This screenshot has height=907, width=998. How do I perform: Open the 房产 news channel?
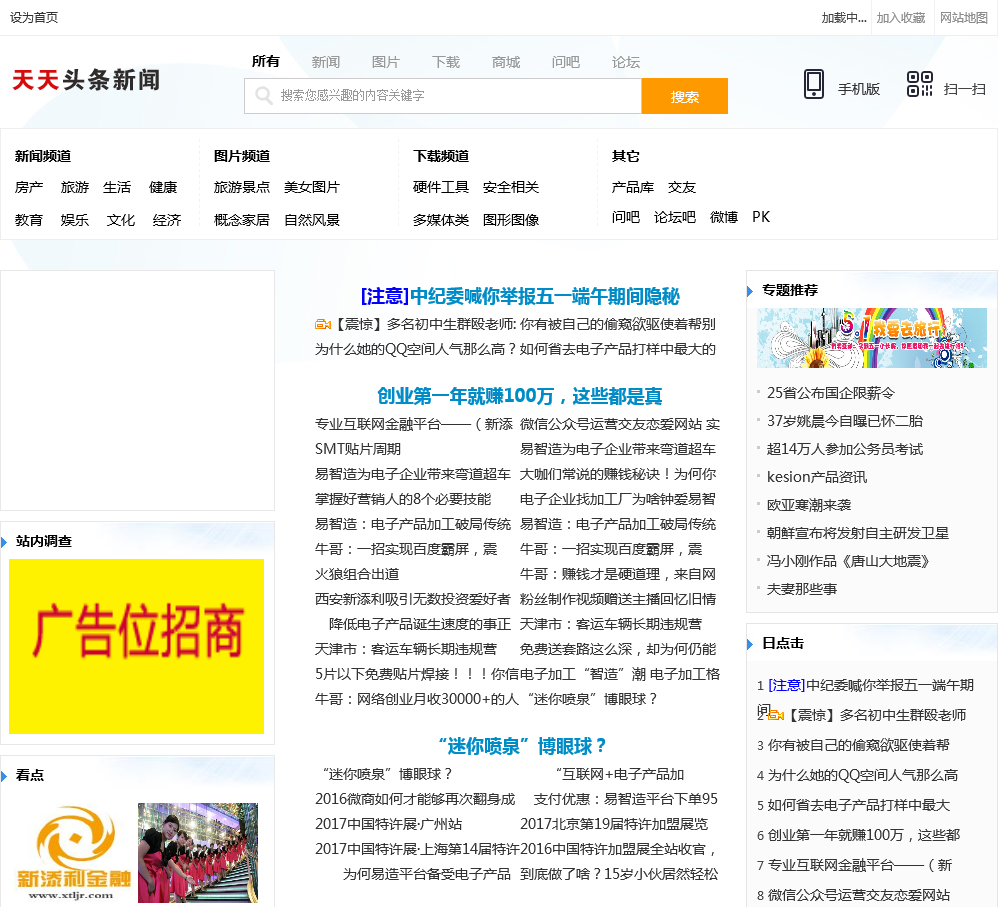pos(29,188)
